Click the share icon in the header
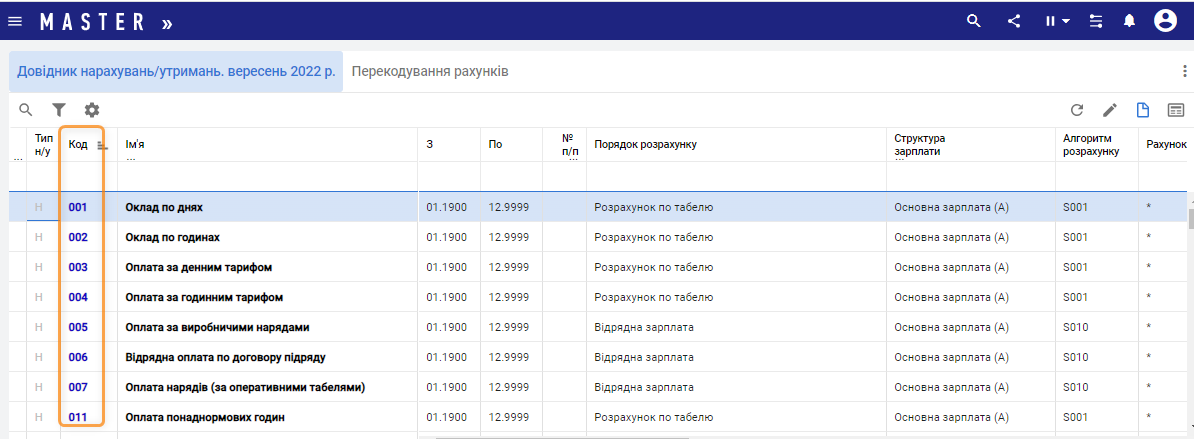Screen dimensions: 1194x439 (x=1014, y=21)
